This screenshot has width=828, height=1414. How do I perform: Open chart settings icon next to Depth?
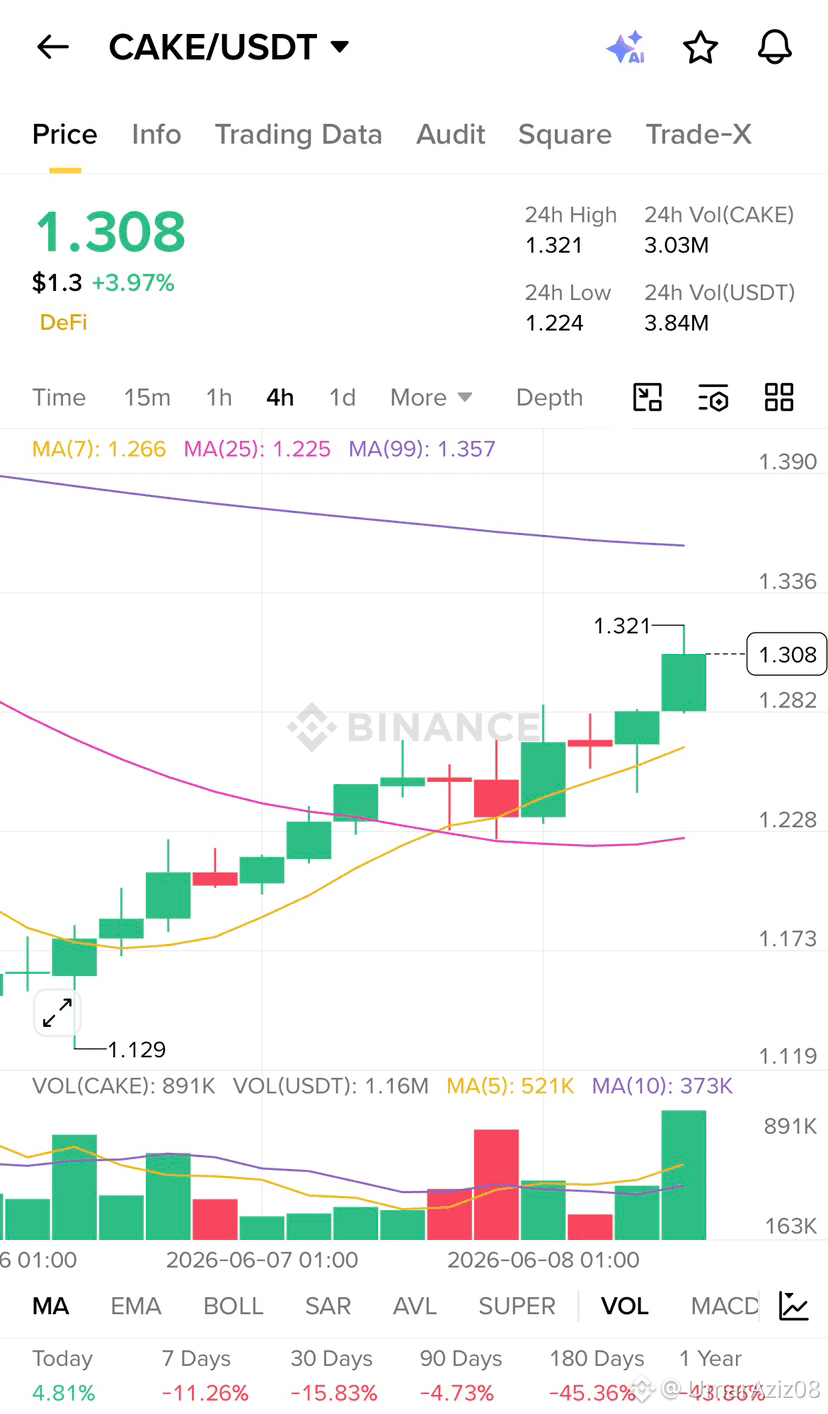pyautogui.click(x=713, y=397)
